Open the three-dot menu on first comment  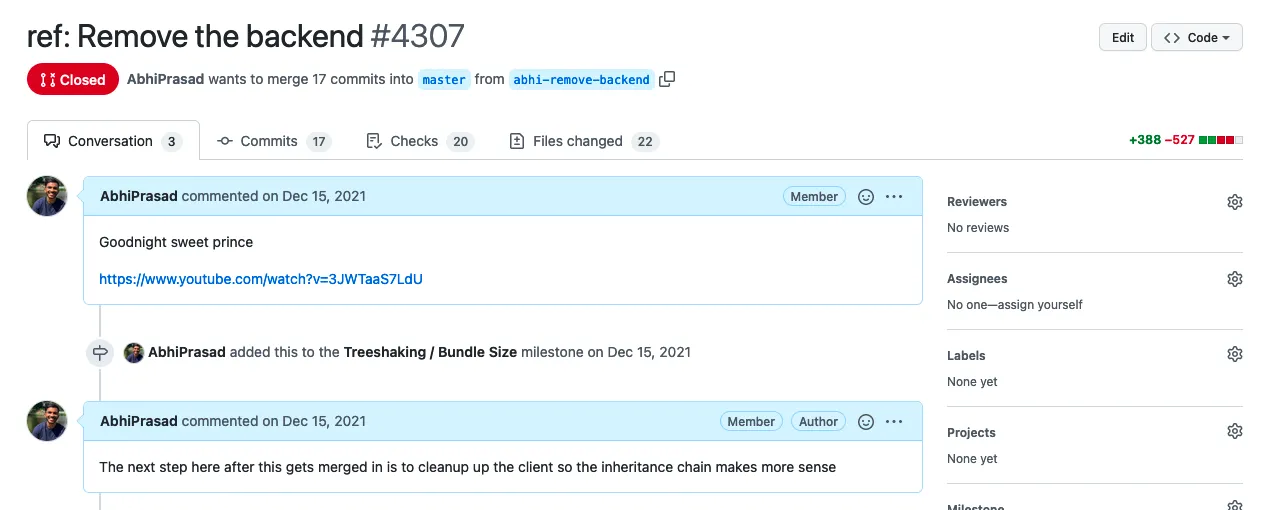[894, 197]
